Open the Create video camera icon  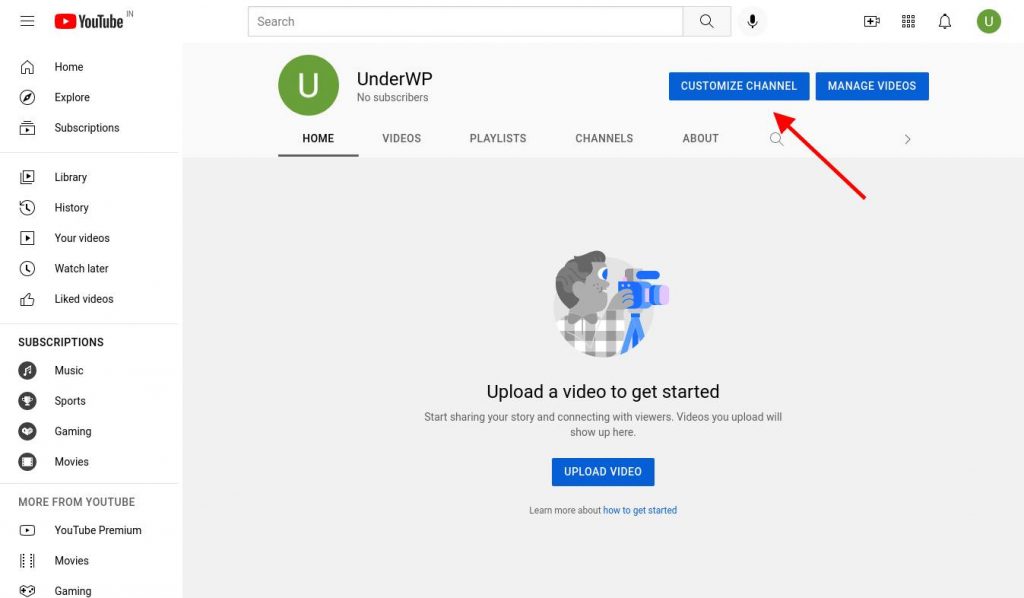tap(871, 22)
